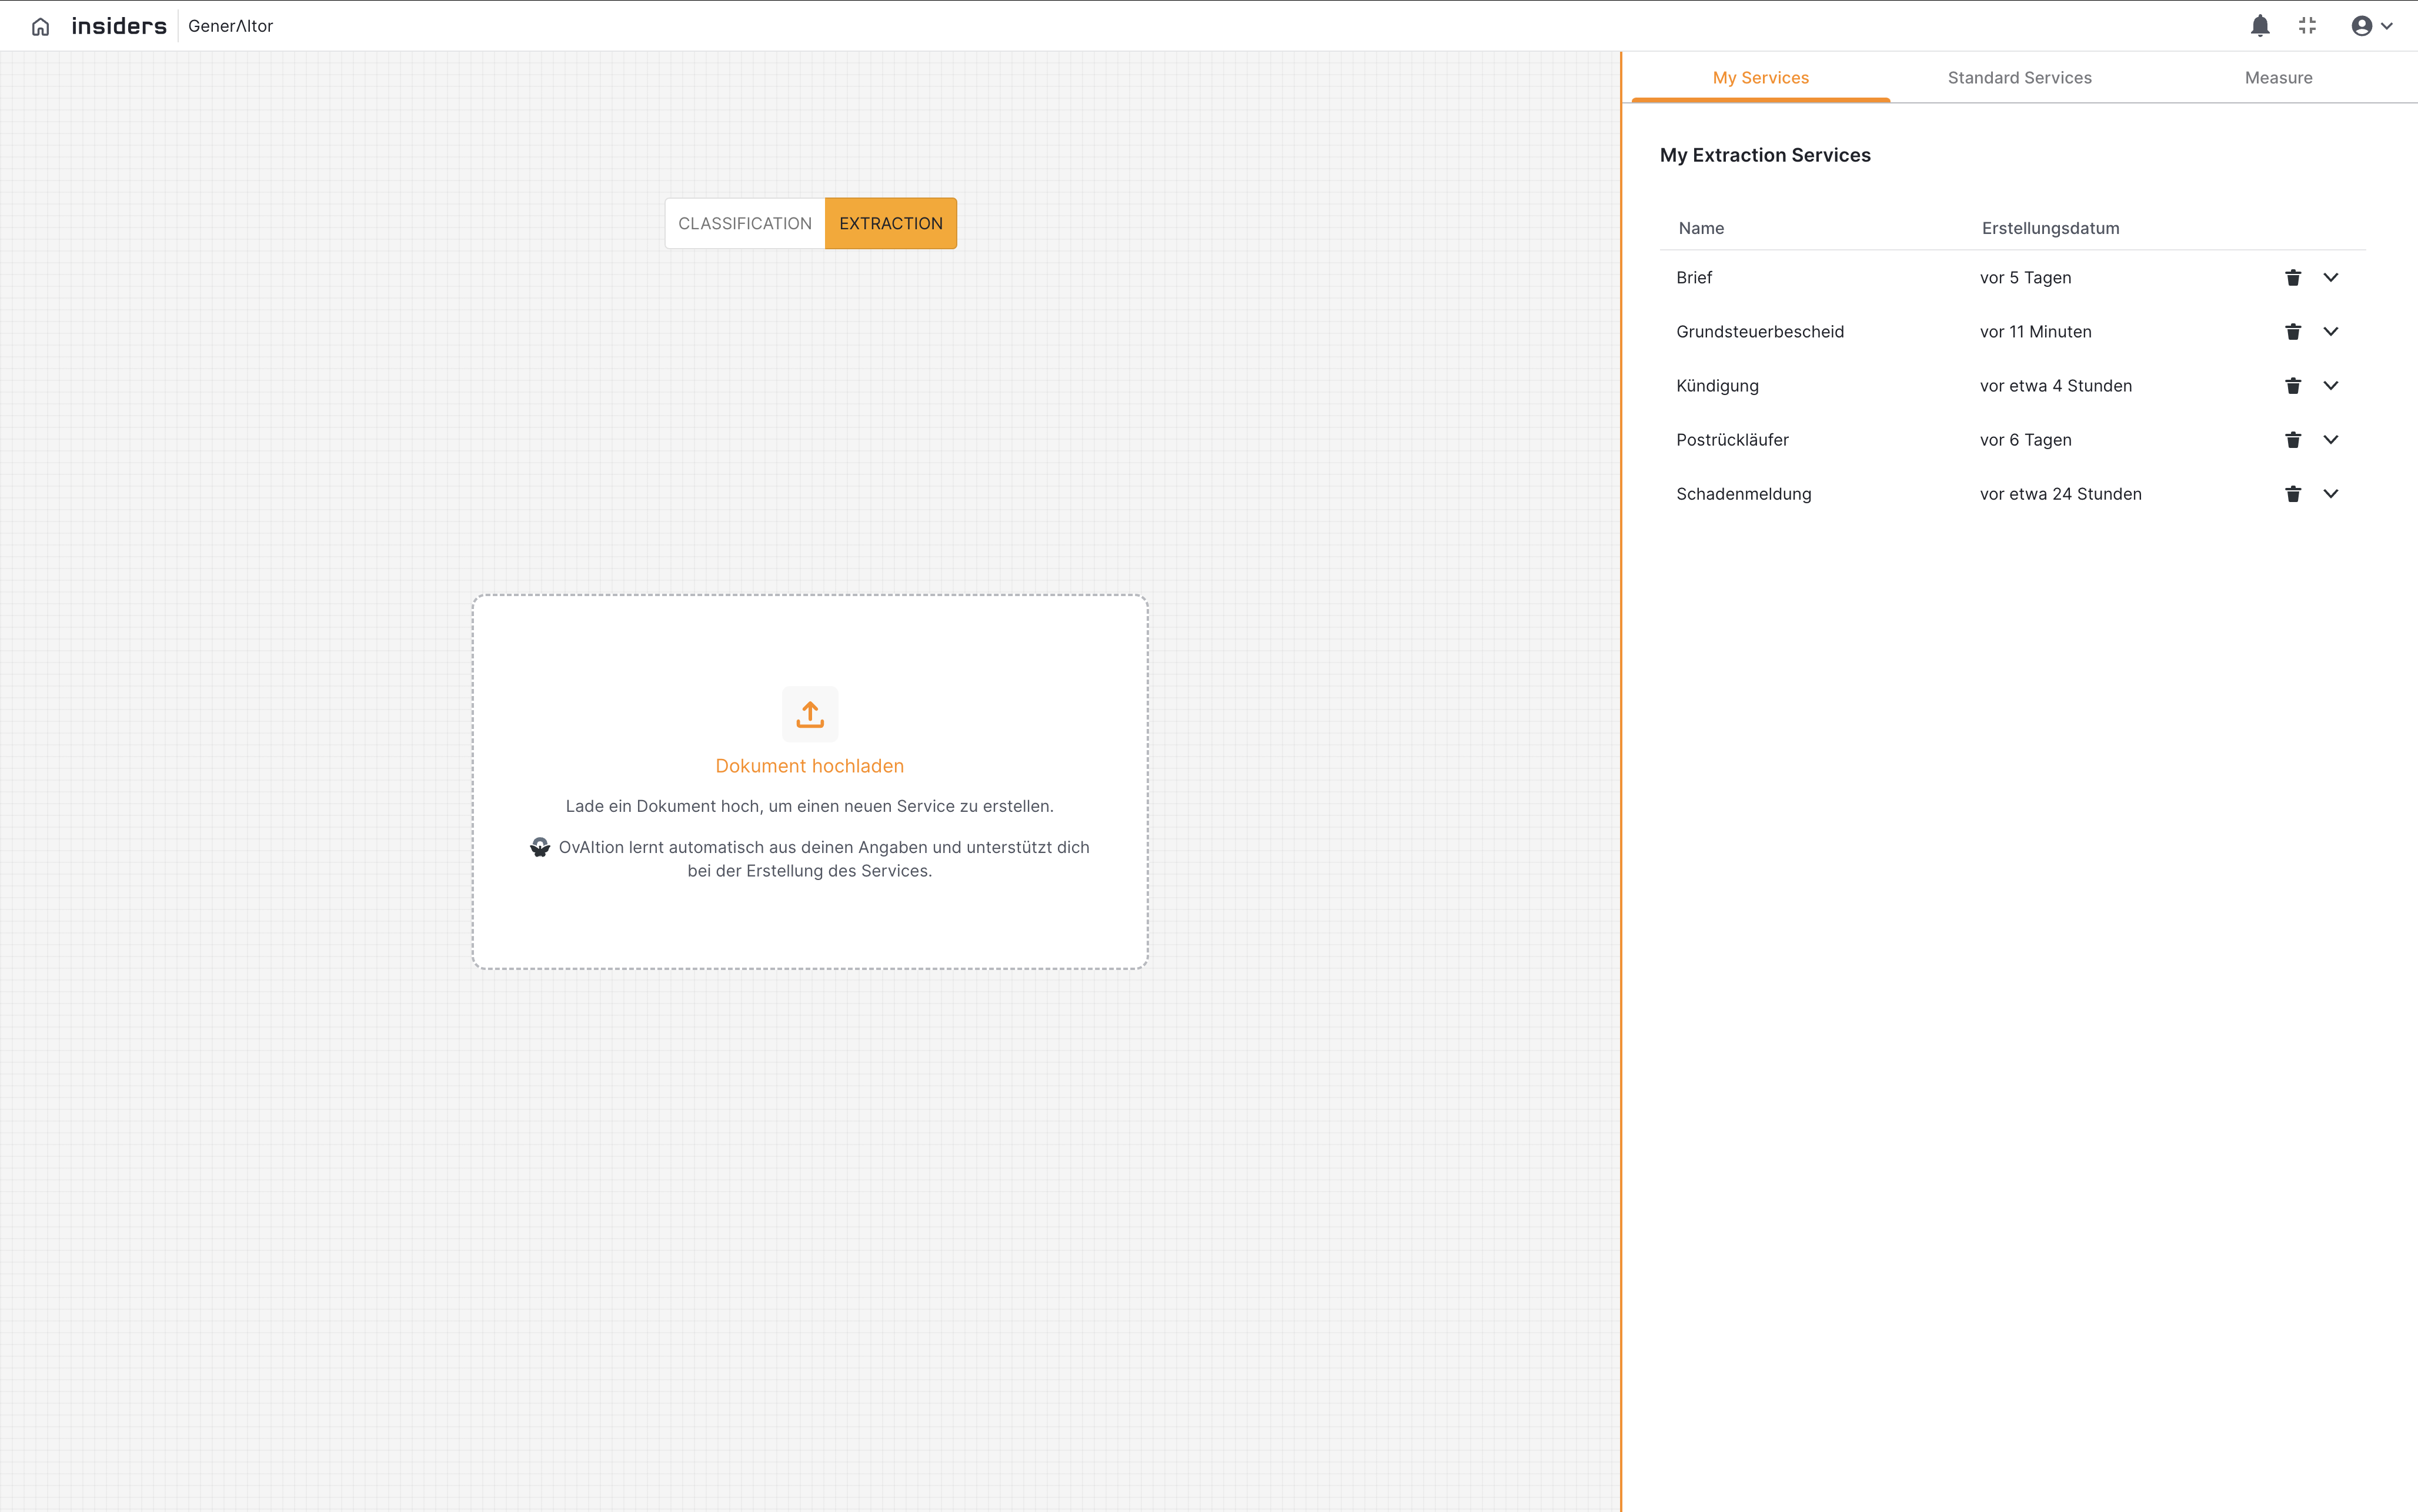Click the exit fullscreen icon
Viewport: 2418px width, 1512px height.
[2307, 26]
